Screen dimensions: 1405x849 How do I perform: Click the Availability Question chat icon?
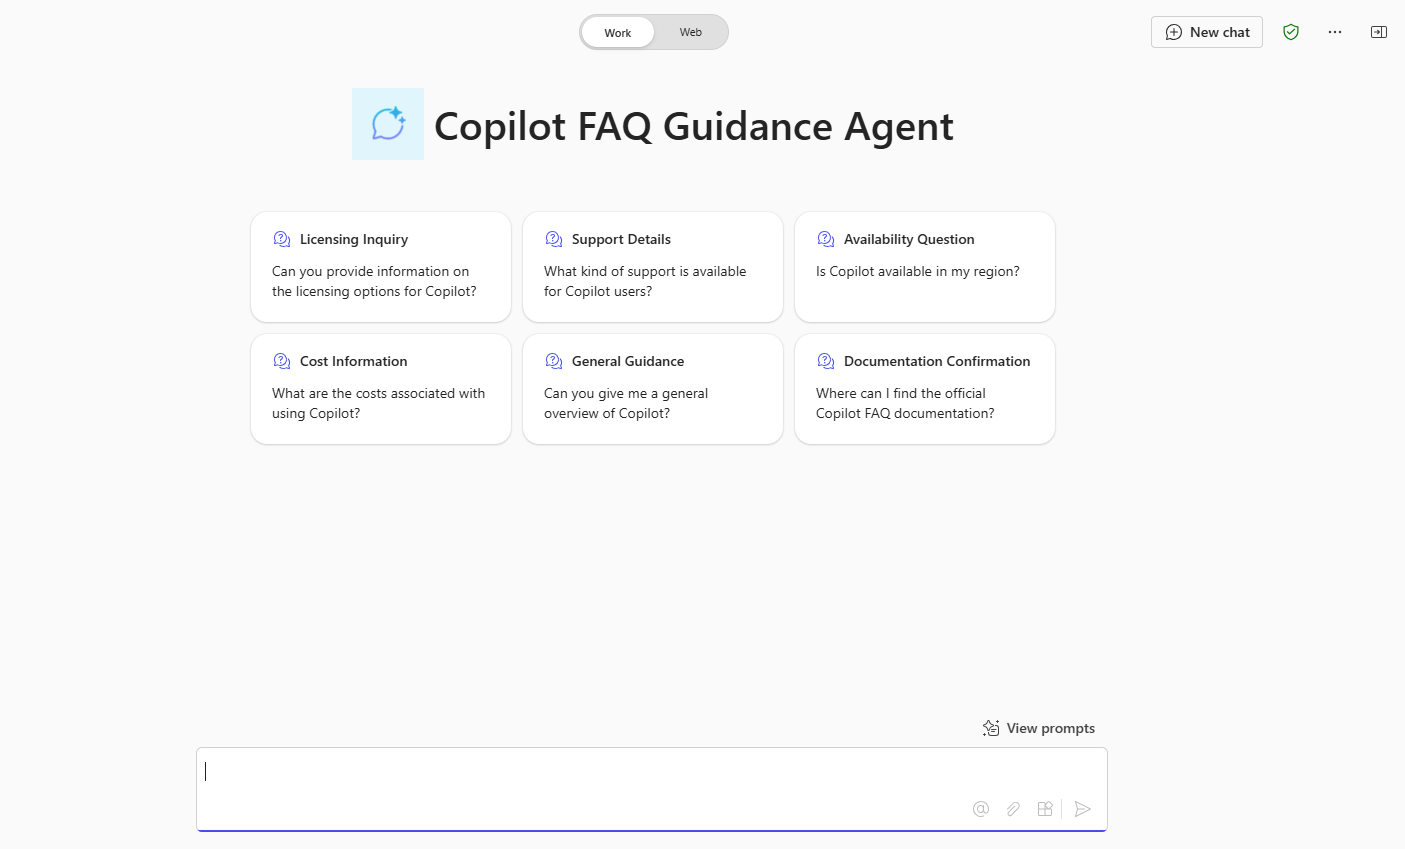tap(826, 239)
